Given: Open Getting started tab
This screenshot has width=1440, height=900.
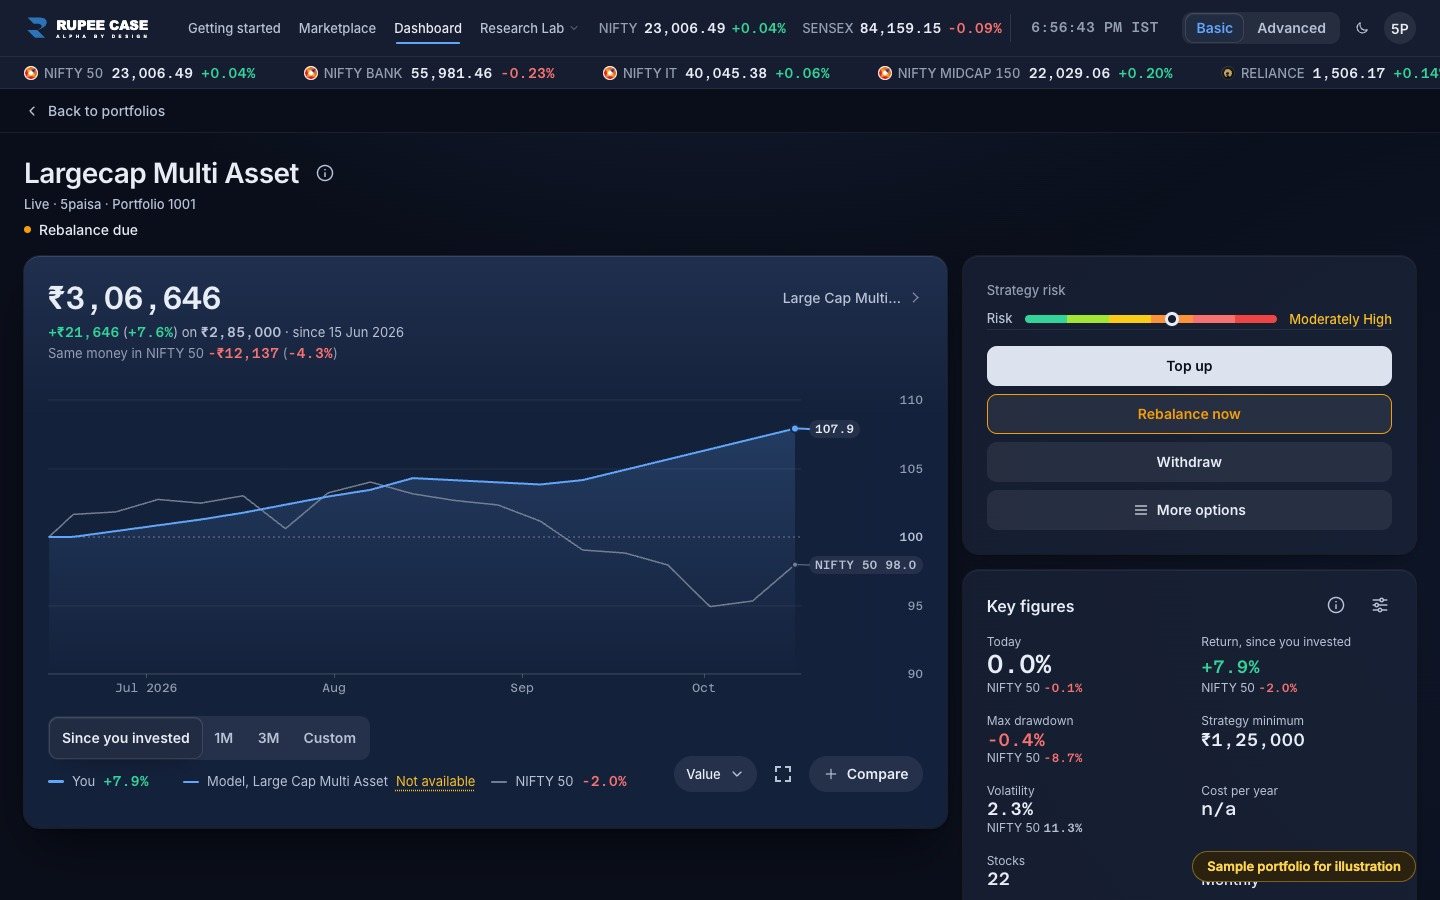Looking at the screenshot, I should (x=234, y=28).
